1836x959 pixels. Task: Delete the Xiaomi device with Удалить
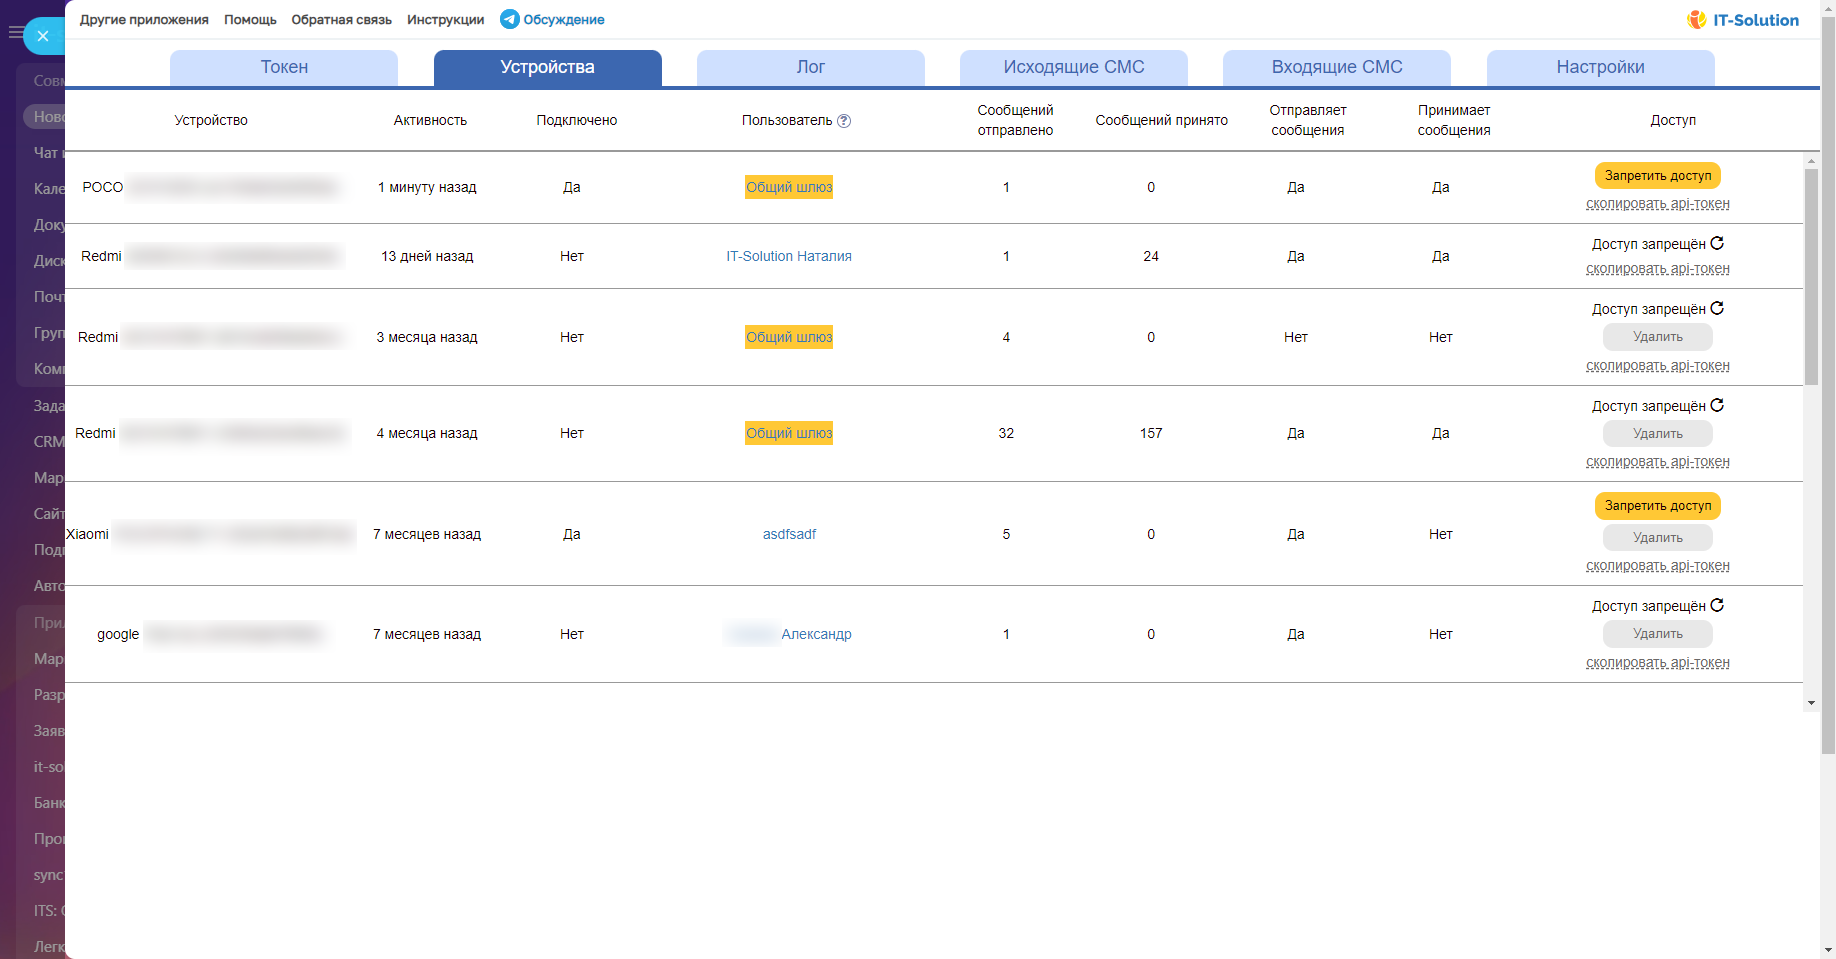tap(1657, 538)
